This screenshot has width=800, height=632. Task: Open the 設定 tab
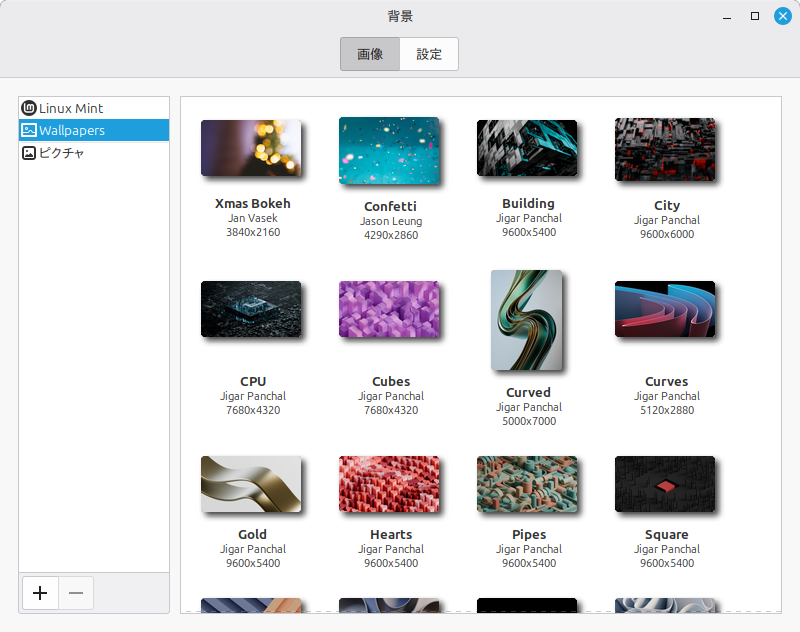(x=429, y=54)
